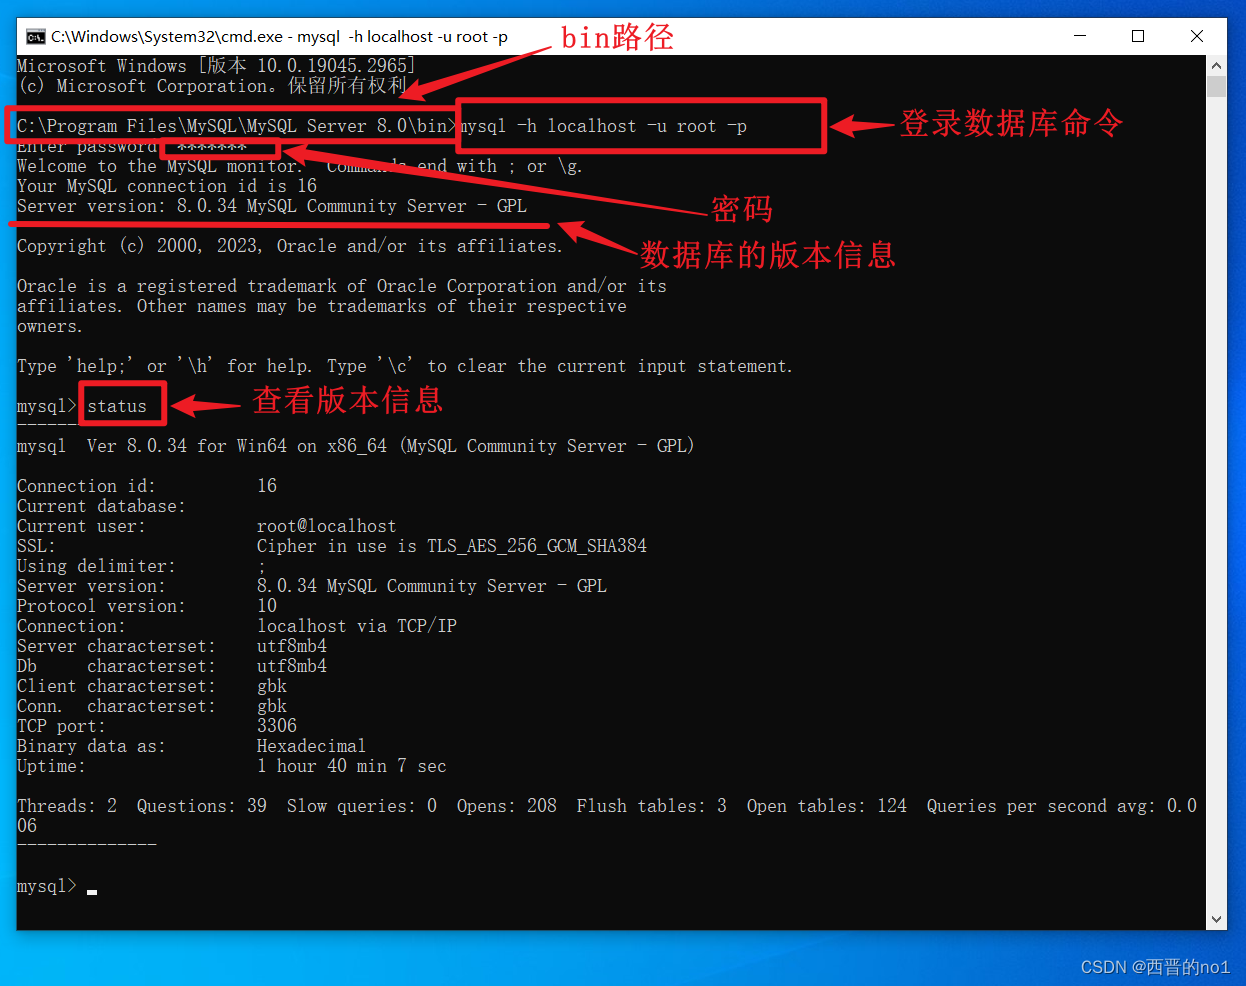Click the 'Conn. characterset:' label
Viewport: 1246px width, 986px height.
(116, 706)
